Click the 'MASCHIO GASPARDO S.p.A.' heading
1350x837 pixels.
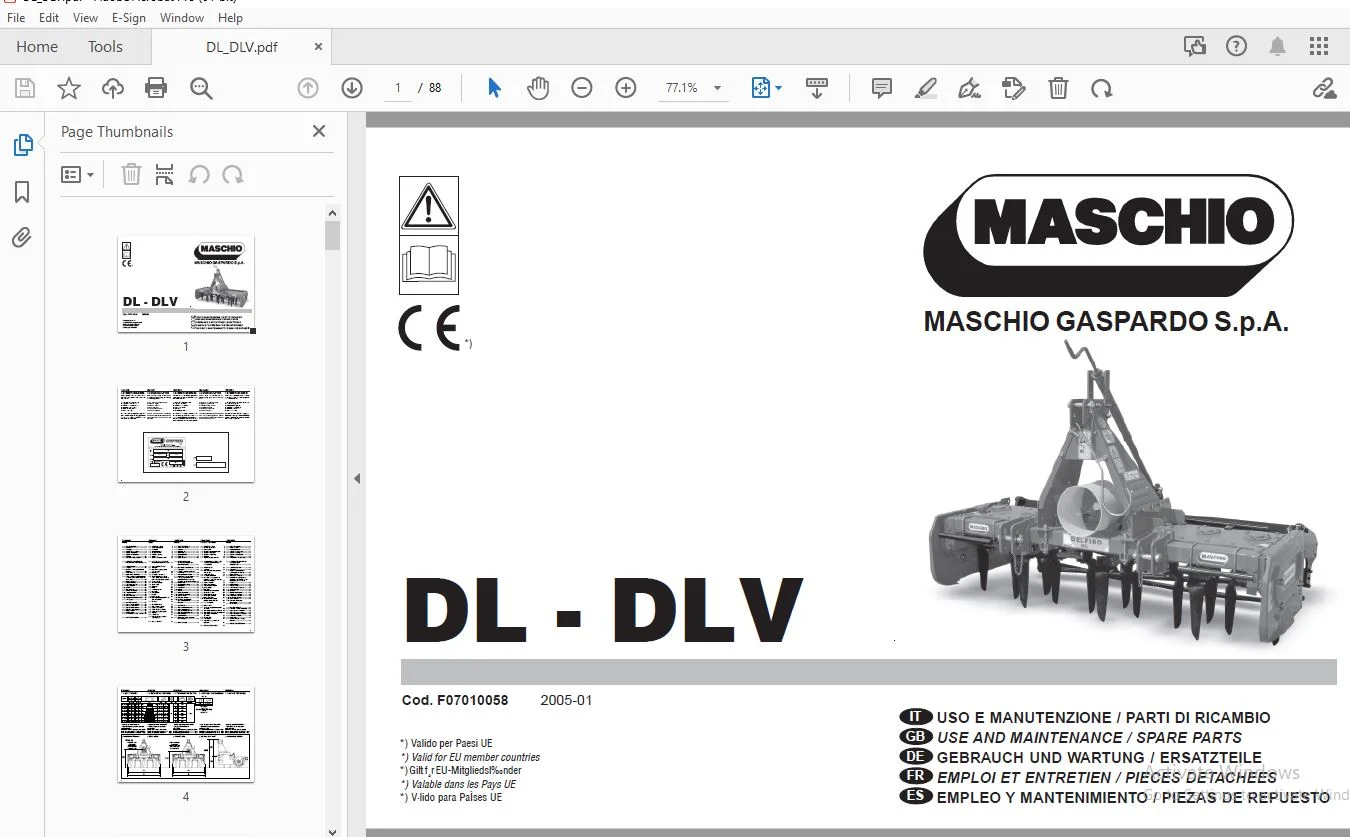coord(1106,322)
